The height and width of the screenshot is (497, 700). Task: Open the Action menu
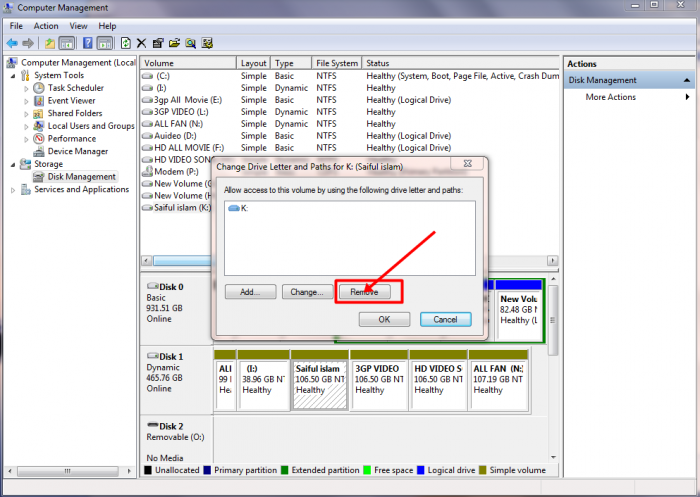pyautogui.click(x=46, y=26)
